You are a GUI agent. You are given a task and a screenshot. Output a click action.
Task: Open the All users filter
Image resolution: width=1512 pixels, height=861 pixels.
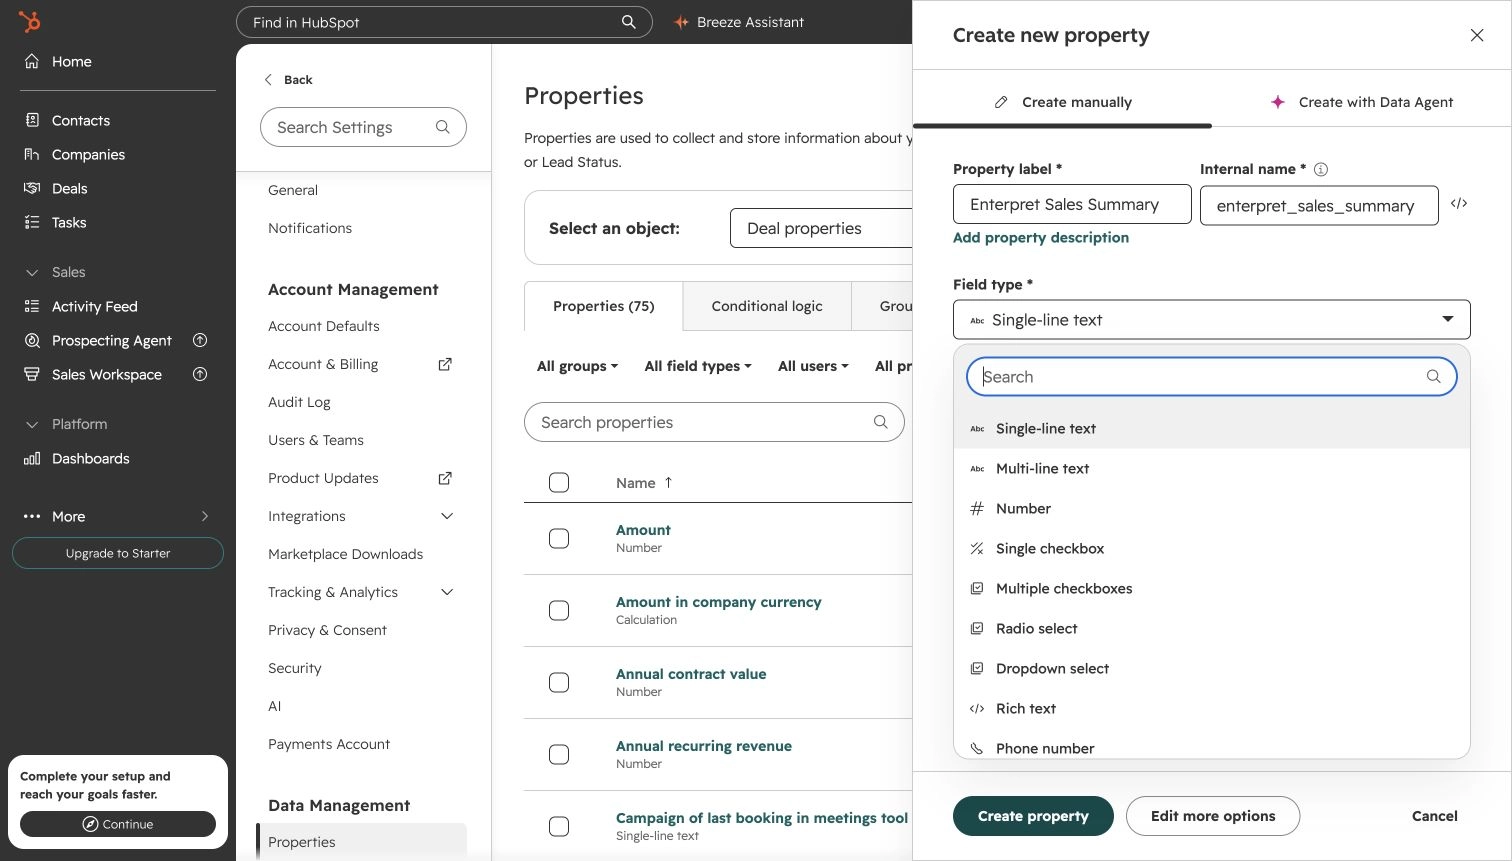pyautogui.click(x=813, y=366)
